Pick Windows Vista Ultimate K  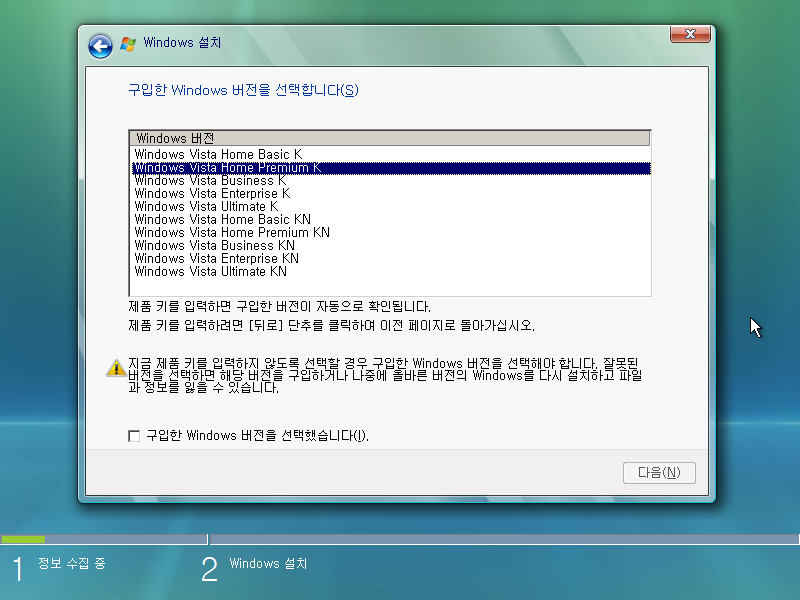click(391, 207)
